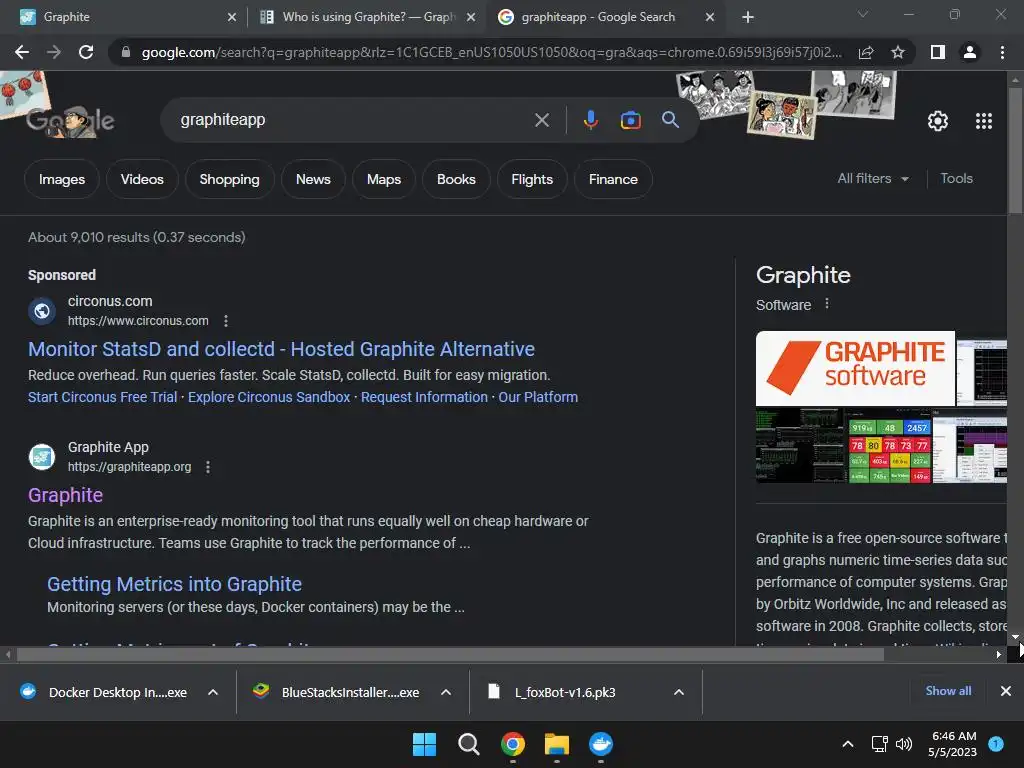Filter results by Maps
Screen dimensions: 1024x768
(x=384, y=179)
